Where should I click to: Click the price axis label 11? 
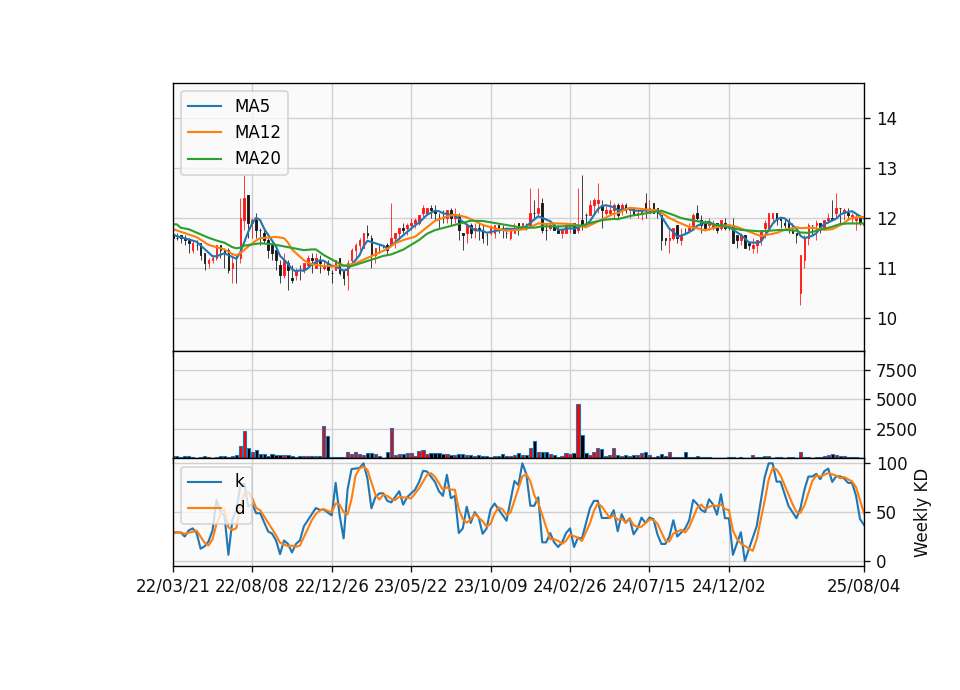pos(887,269)
